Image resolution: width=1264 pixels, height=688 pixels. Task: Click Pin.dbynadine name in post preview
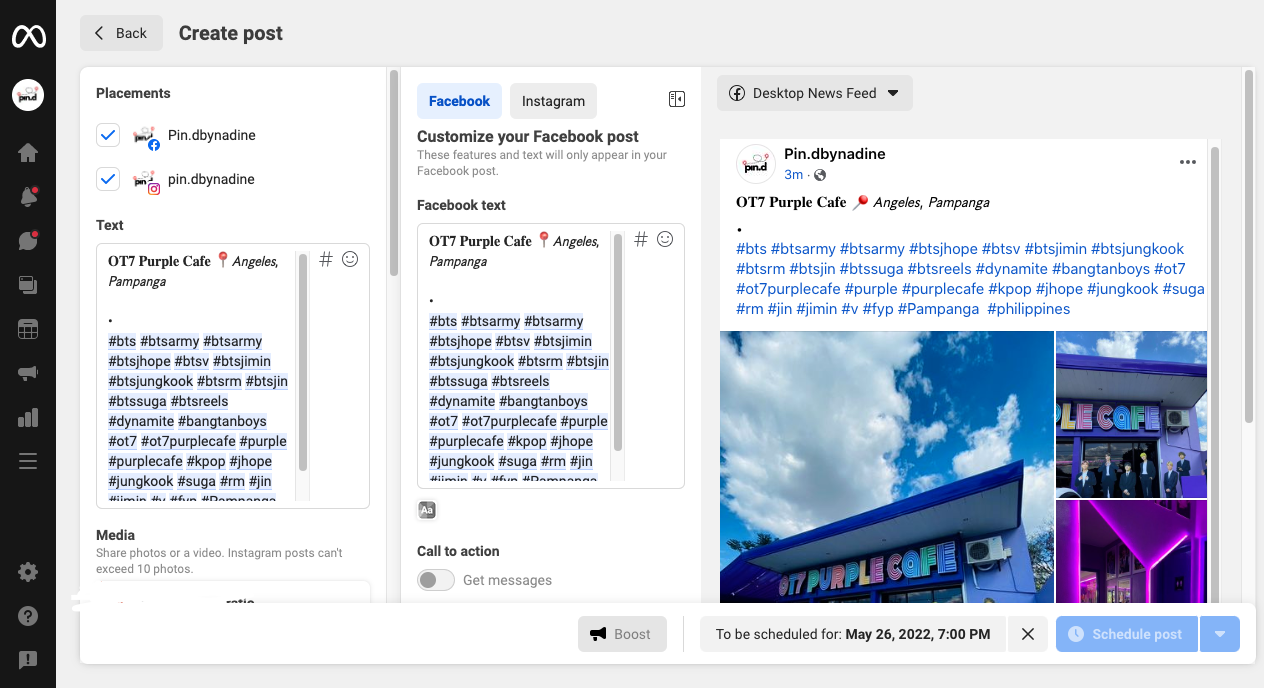pos(835,154)
